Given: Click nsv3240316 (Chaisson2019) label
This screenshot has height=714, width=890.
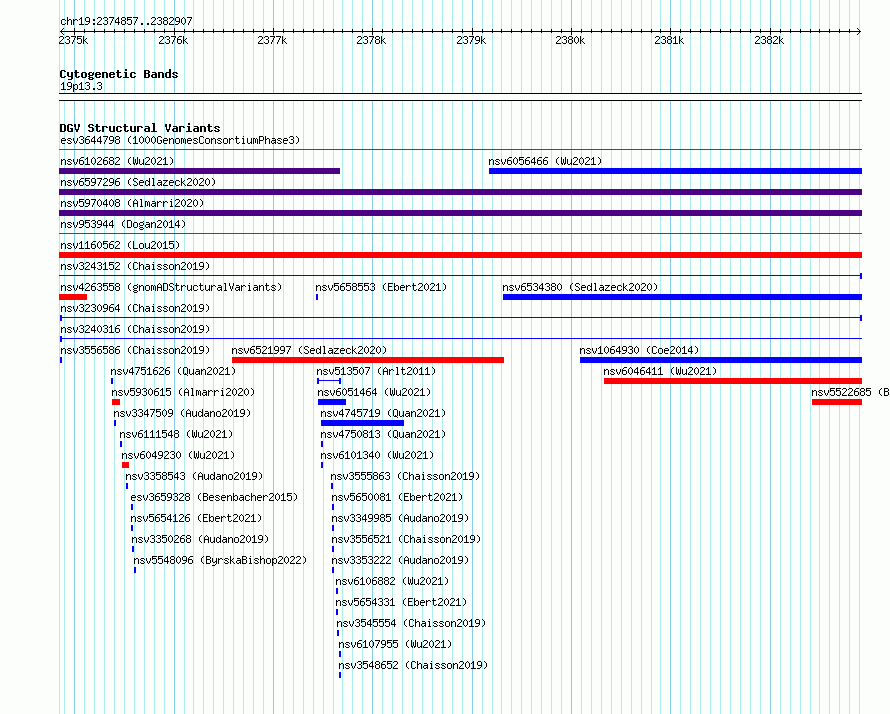Looking at the screenshot, I should click(135, 329).
